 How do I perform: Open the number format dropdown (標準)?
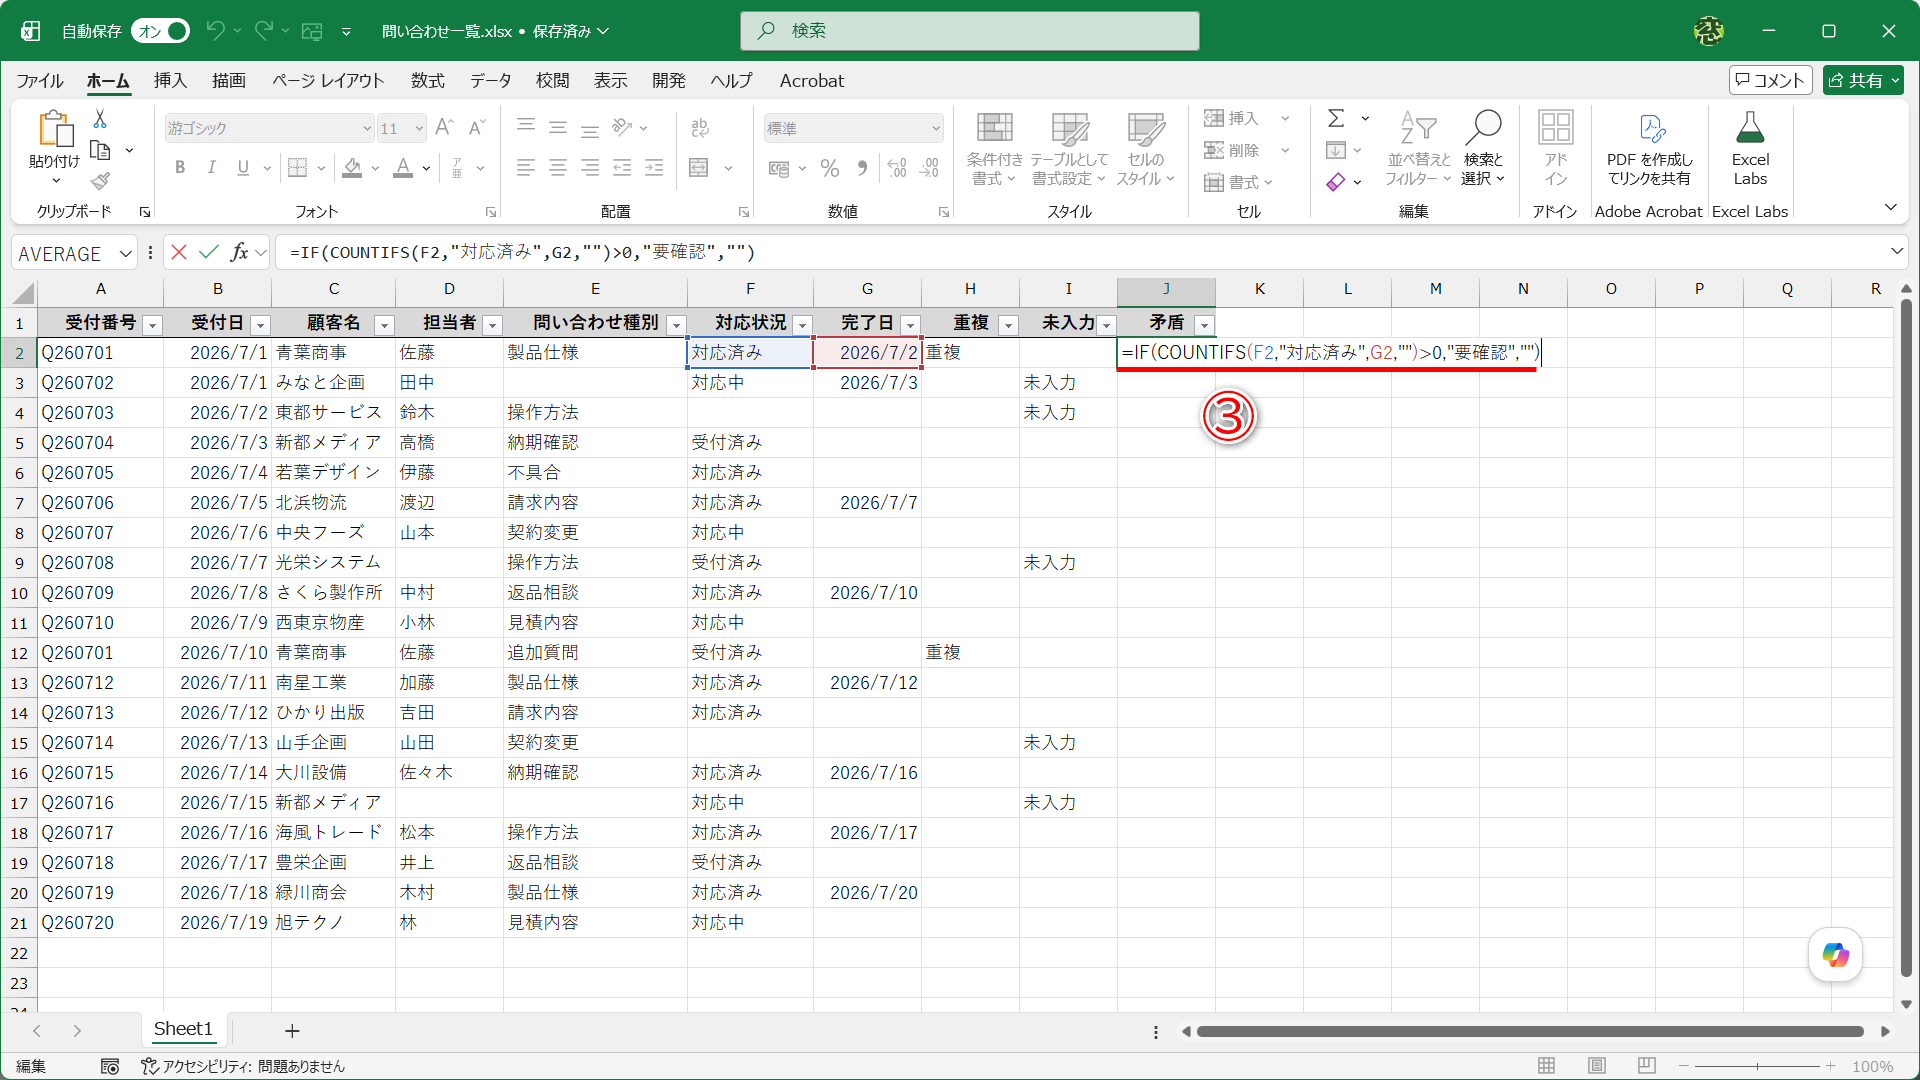936,128
